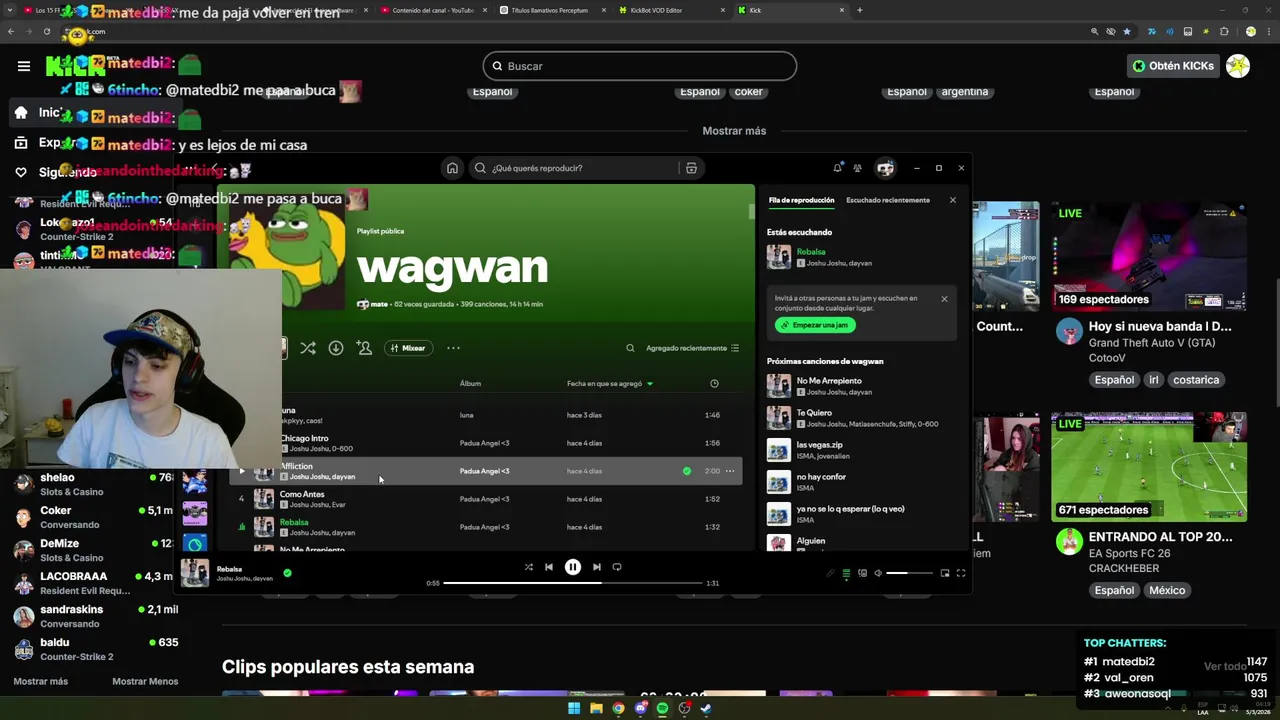Open a new browser tab

click(860, 10)
